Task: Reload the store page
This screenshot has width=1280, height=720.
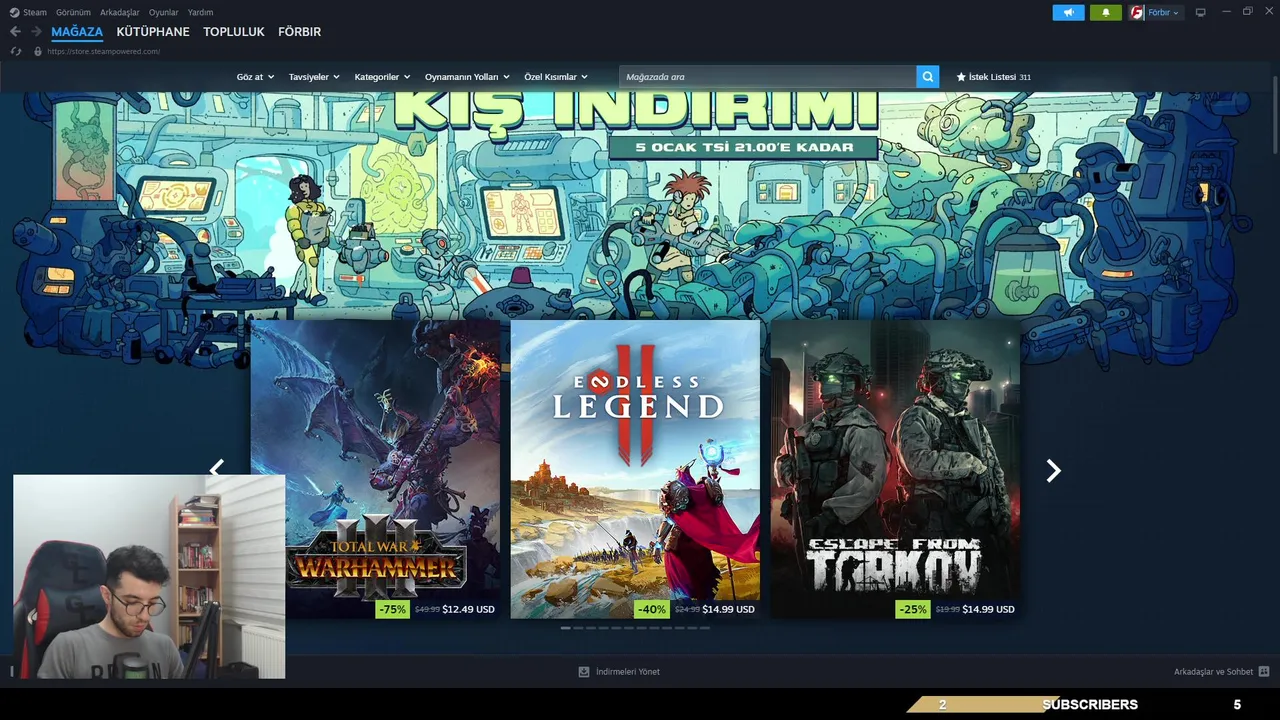Action: pos(16,51)
